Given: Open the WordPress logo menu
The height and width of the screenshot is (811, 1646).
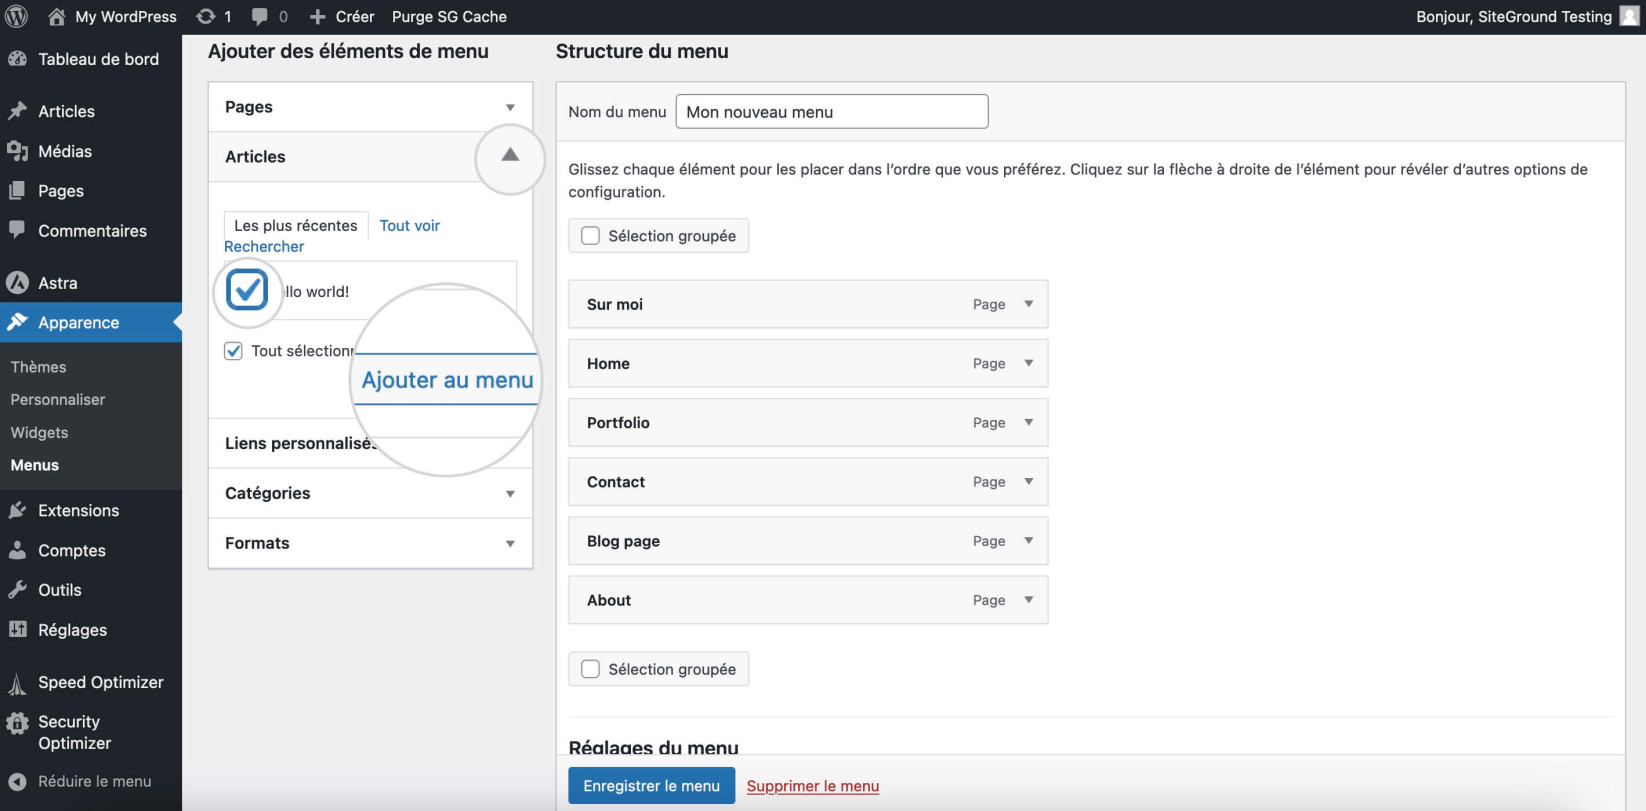Looking at the screenshot, I should 17,16.
